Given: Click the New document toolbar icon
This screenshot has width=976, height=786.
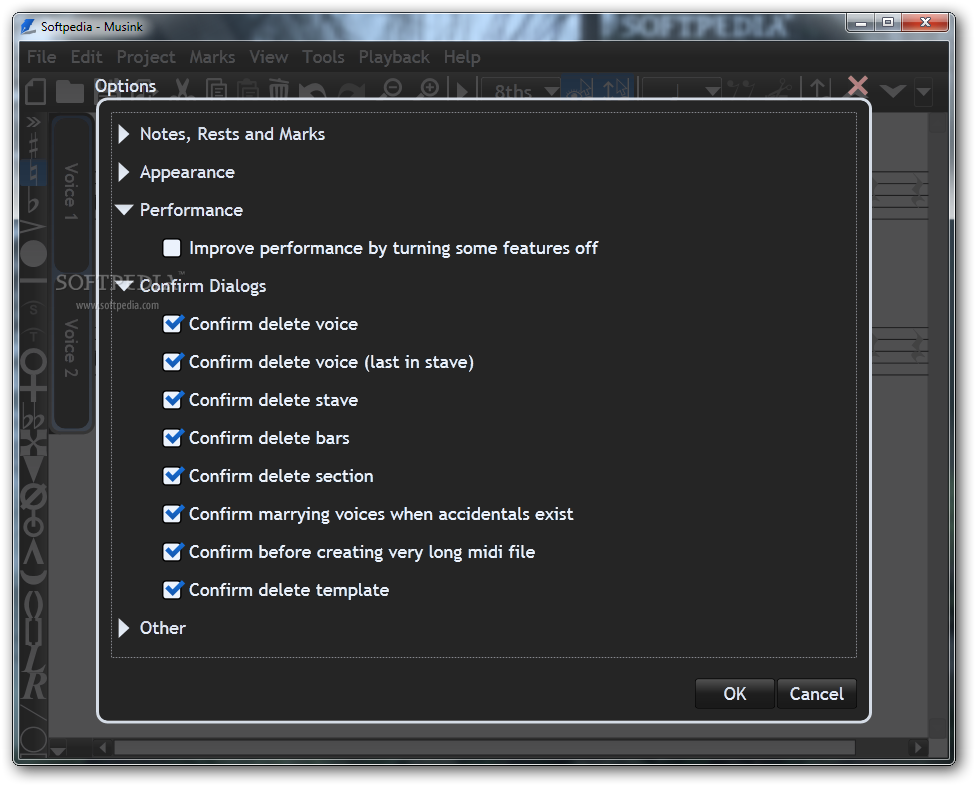Looking at the screenshot, I should 35,91.
